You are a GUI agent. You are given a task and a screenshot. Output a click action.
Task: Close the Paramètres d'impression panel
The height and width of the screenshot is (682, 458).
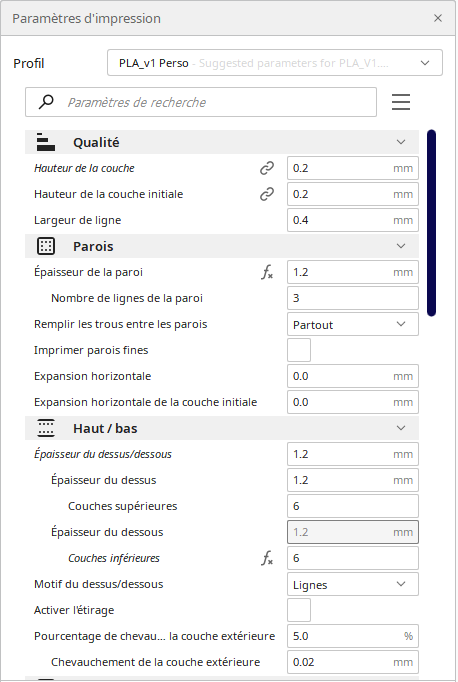click(x=438, y=18)
